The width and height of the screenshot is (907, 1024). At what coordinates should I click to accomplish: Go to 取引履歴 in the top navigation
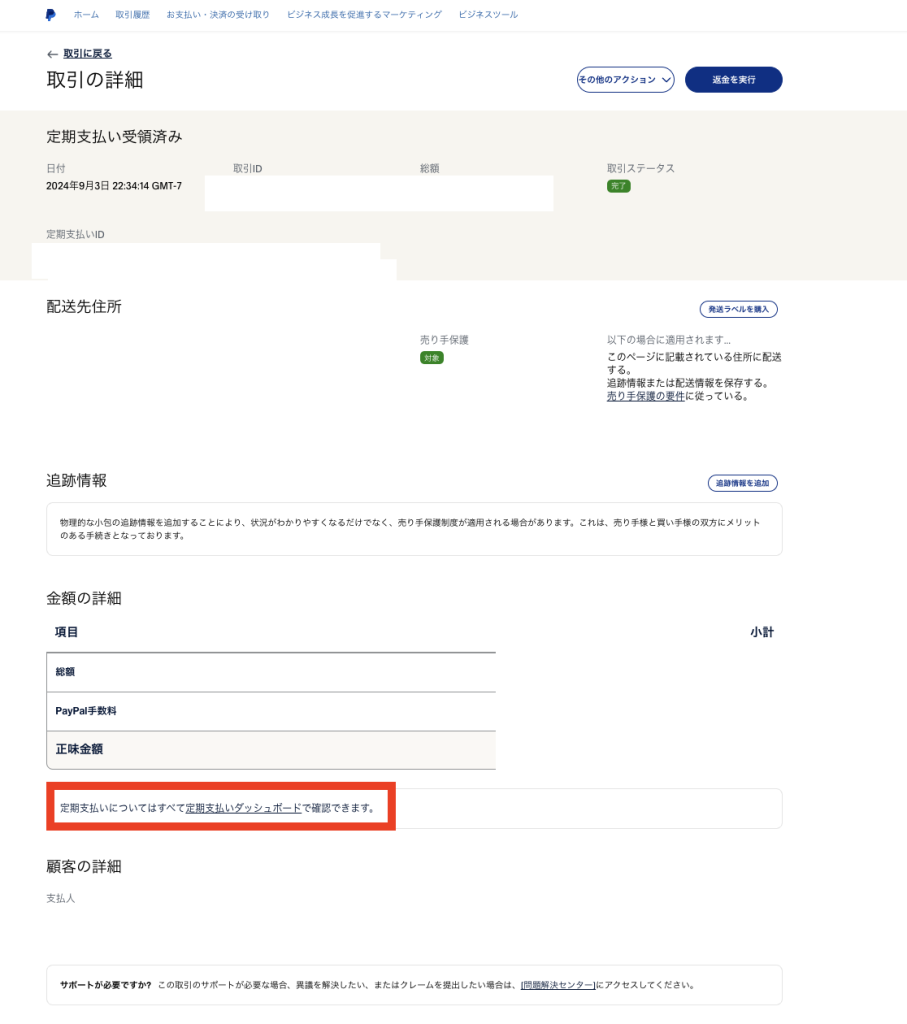(132, 15)
